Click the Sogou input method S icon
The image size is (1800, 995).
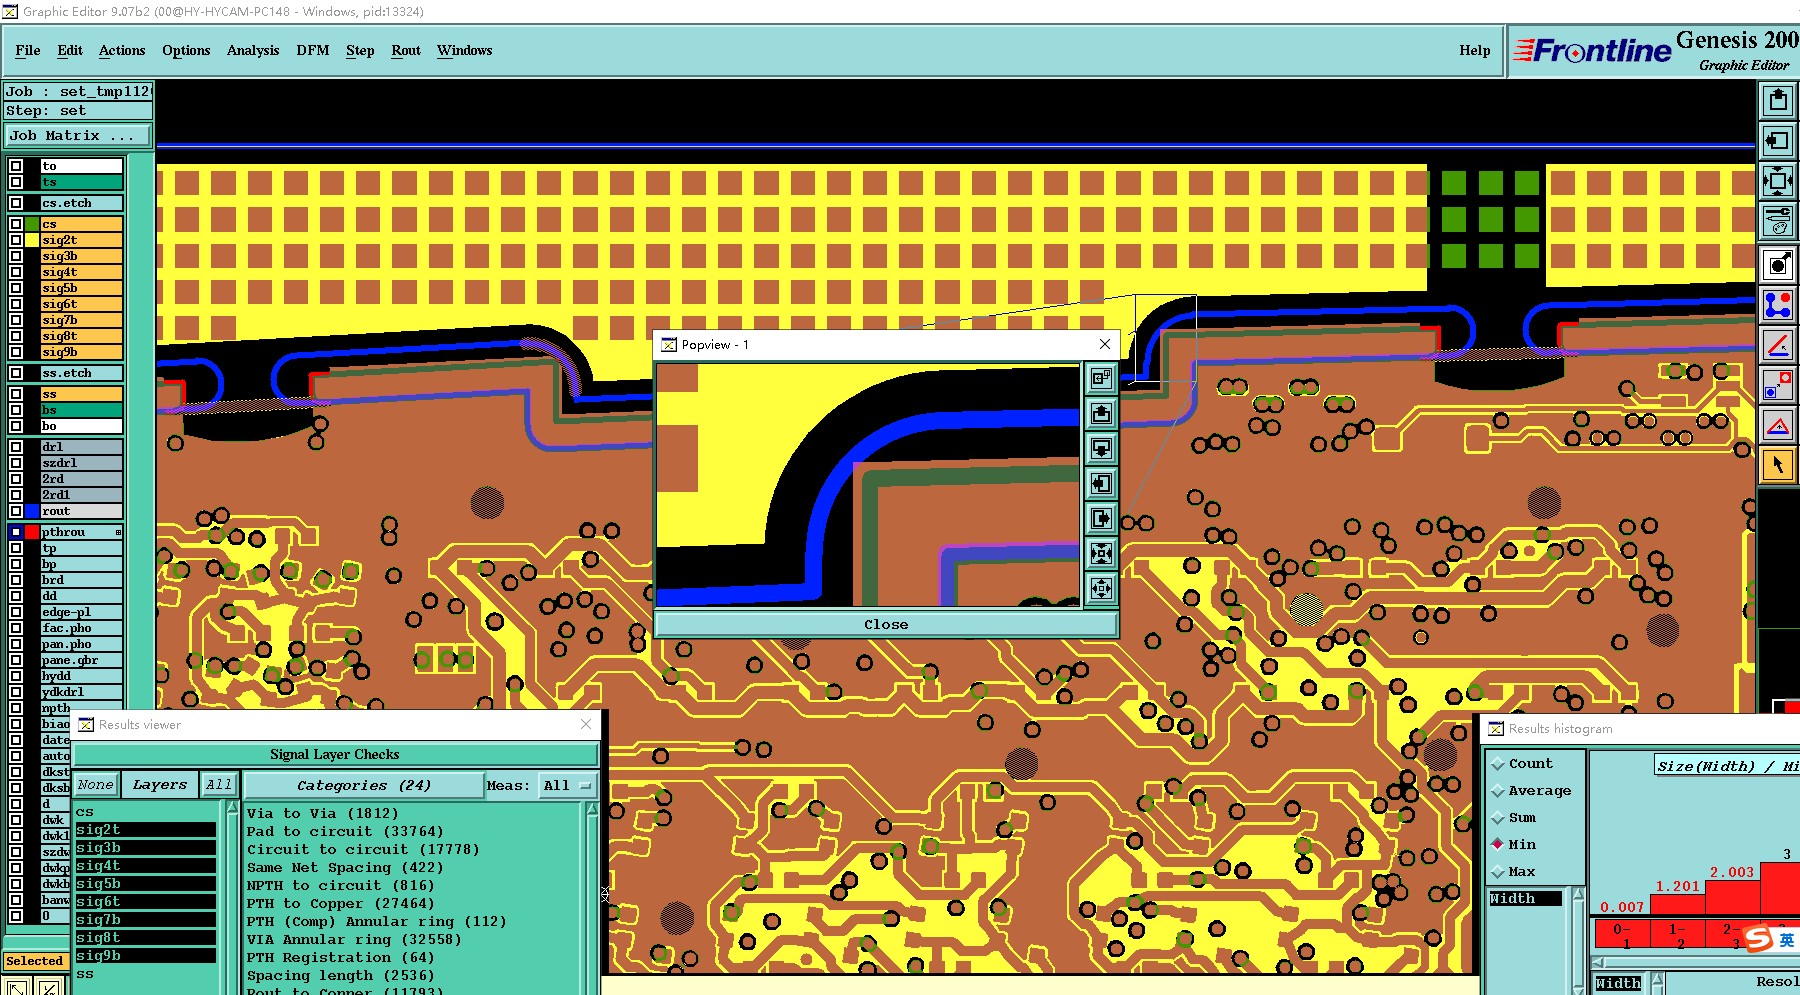(x=1759, y=939)
